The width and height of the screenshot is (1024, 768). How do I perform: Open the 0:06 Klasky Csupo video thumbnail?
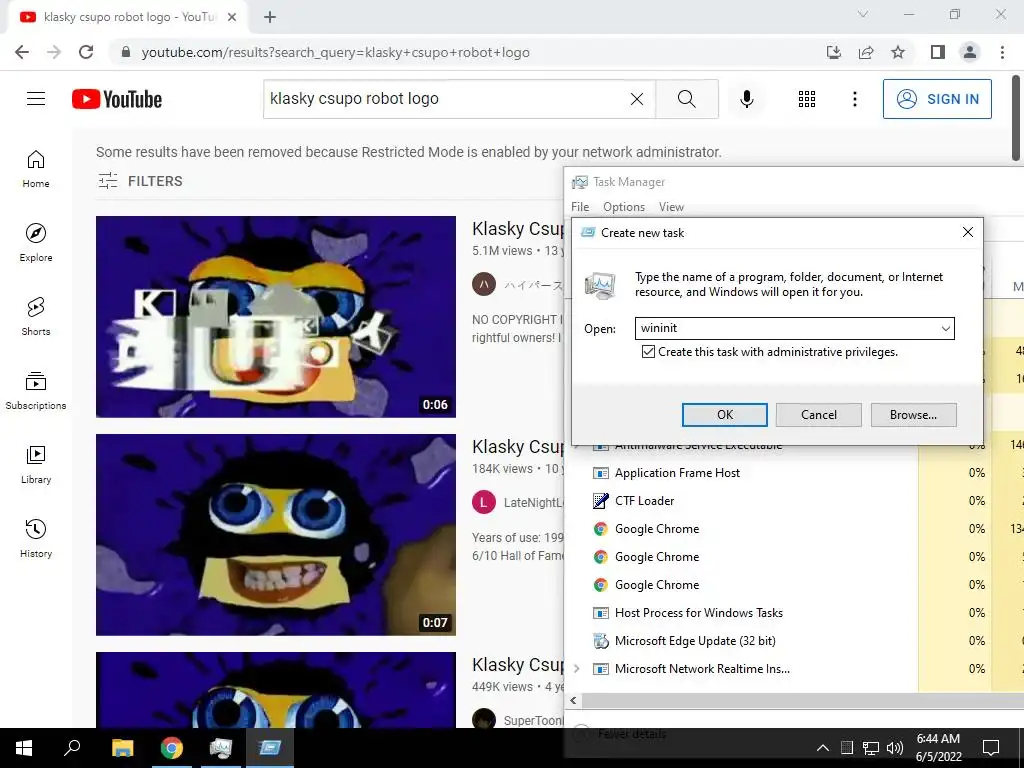(276, 317)
